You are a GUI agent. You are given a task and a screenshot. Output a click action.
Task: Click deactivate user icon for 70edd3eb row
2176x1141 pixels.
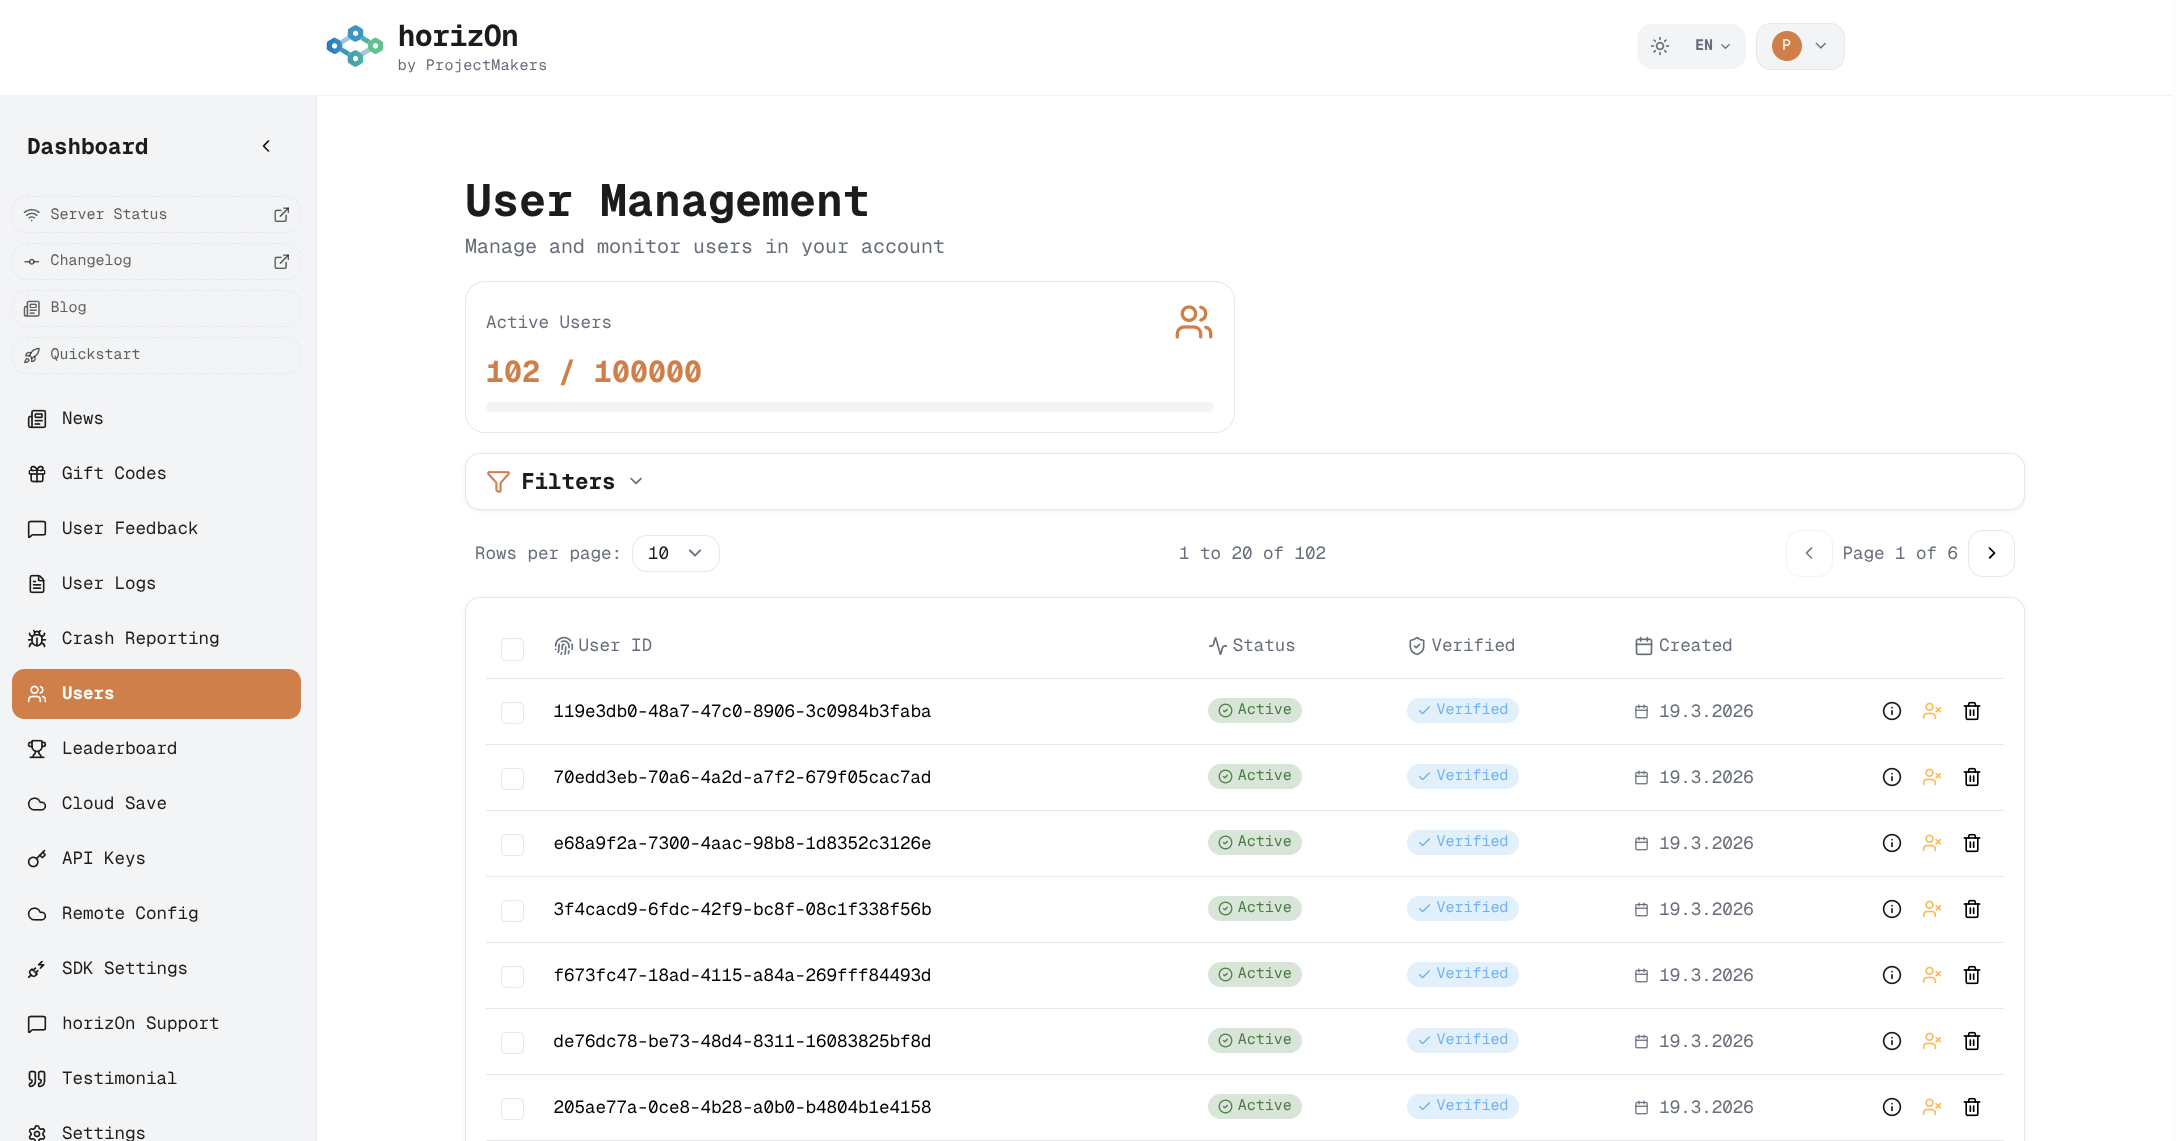[1931, 777]
